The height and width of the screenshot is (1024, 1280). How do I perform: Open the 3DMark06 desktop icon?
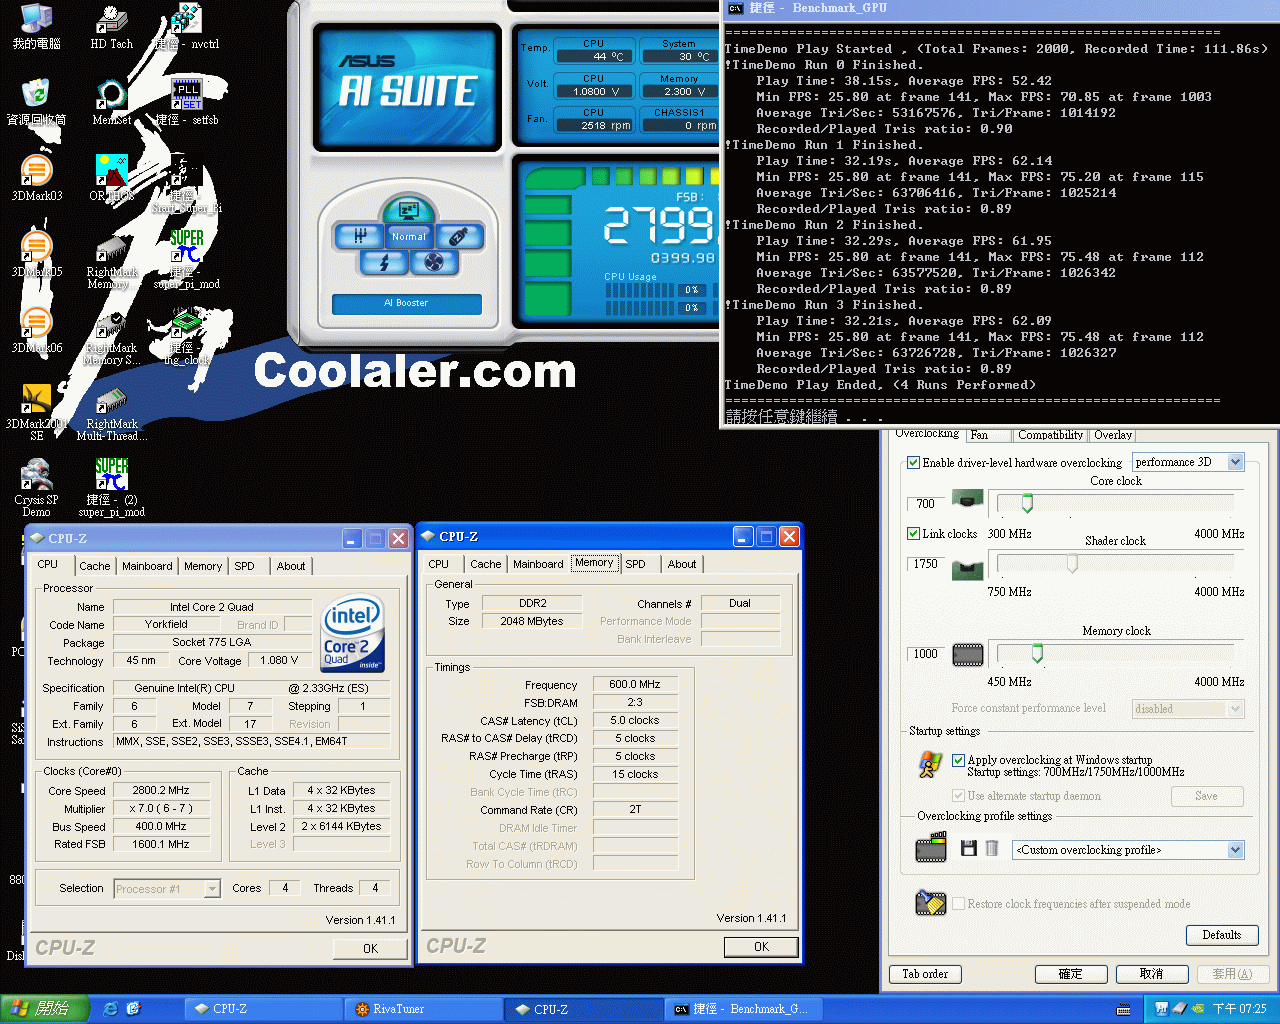(37, 331)
